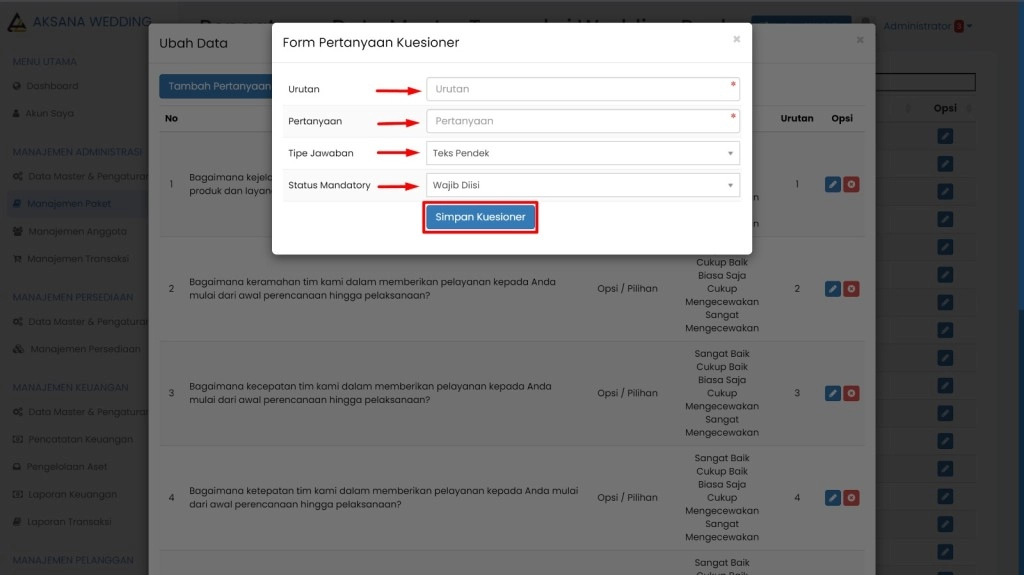Screen dimensions: 1024x575
Task: Click the edit pencil icon for question 2
Action: (832, 289)
